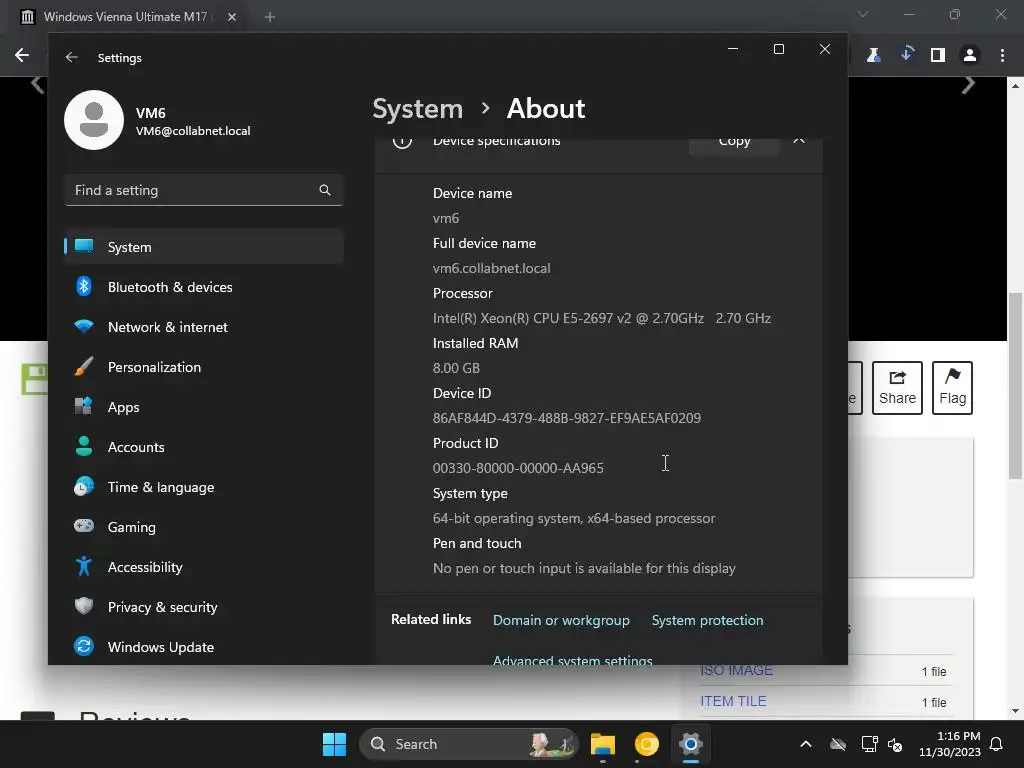Close the Windows Vienna Ultimate browser tab
The height and width of the screenshot is (768, 1024).
click(x=232, y=17)
